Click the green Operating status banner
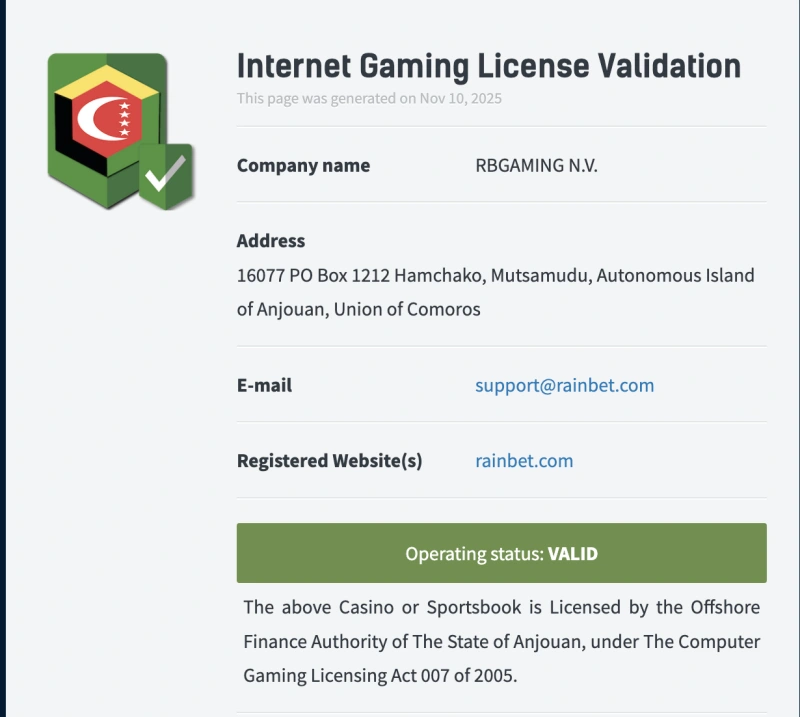The height and width of the screenshot is (717, 800). coord(501,553)
